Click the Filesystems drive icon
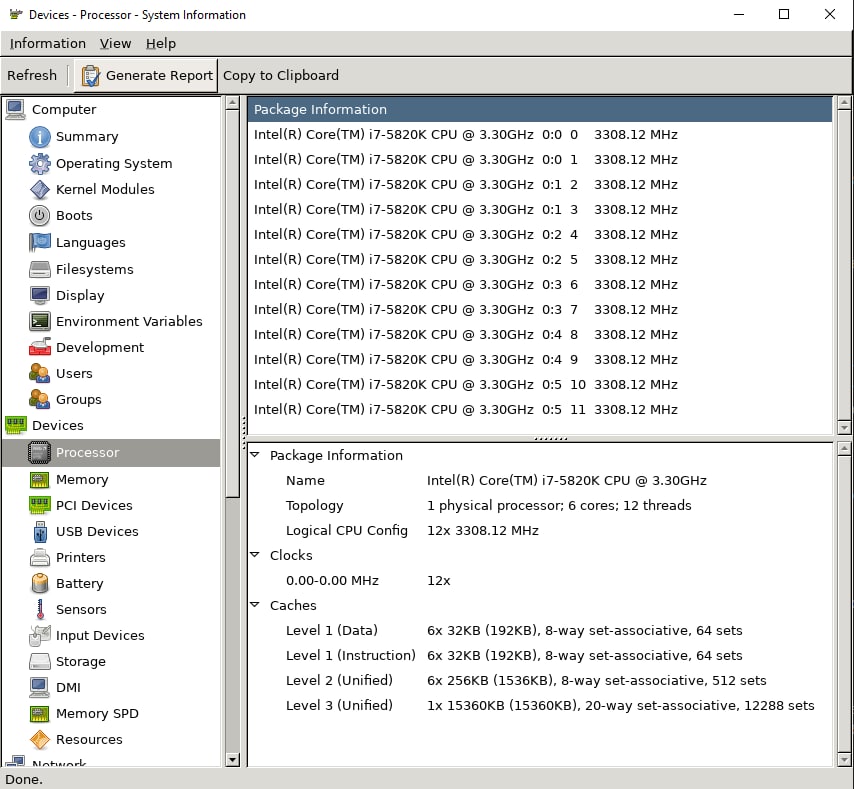854x789 pixels. tap(39, 269)
